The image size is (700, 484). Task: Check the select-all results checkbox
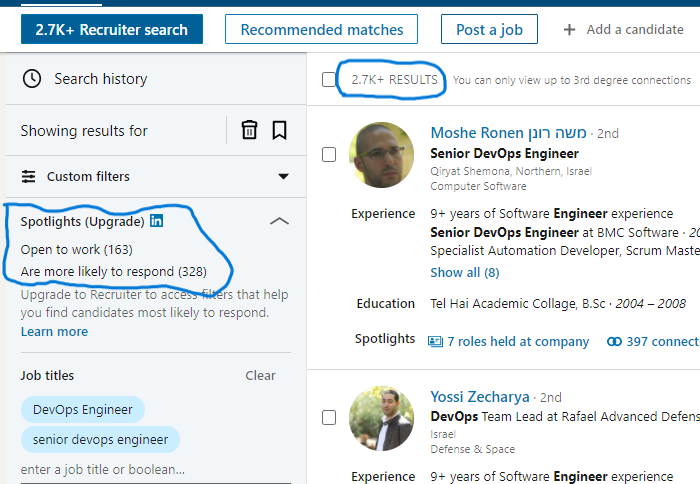(x=329, y=80)
